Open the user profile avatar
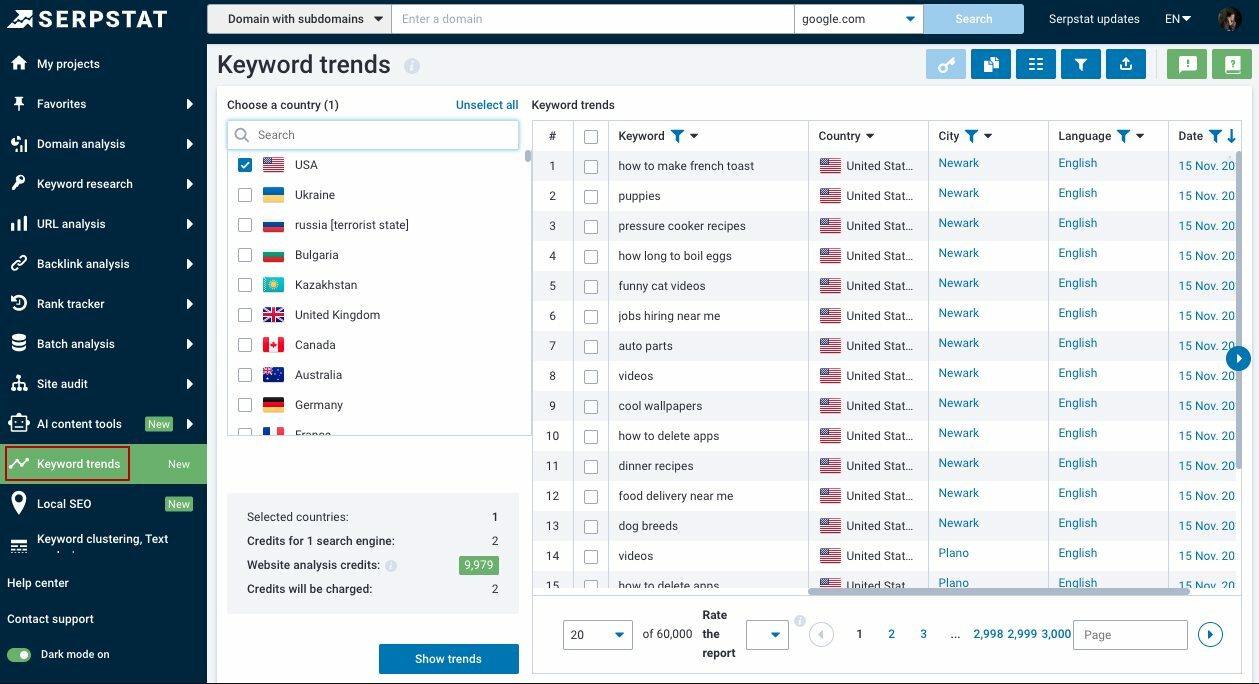Image resolution: width=1259 pixels, height=684 pixels. (1230, 18)
